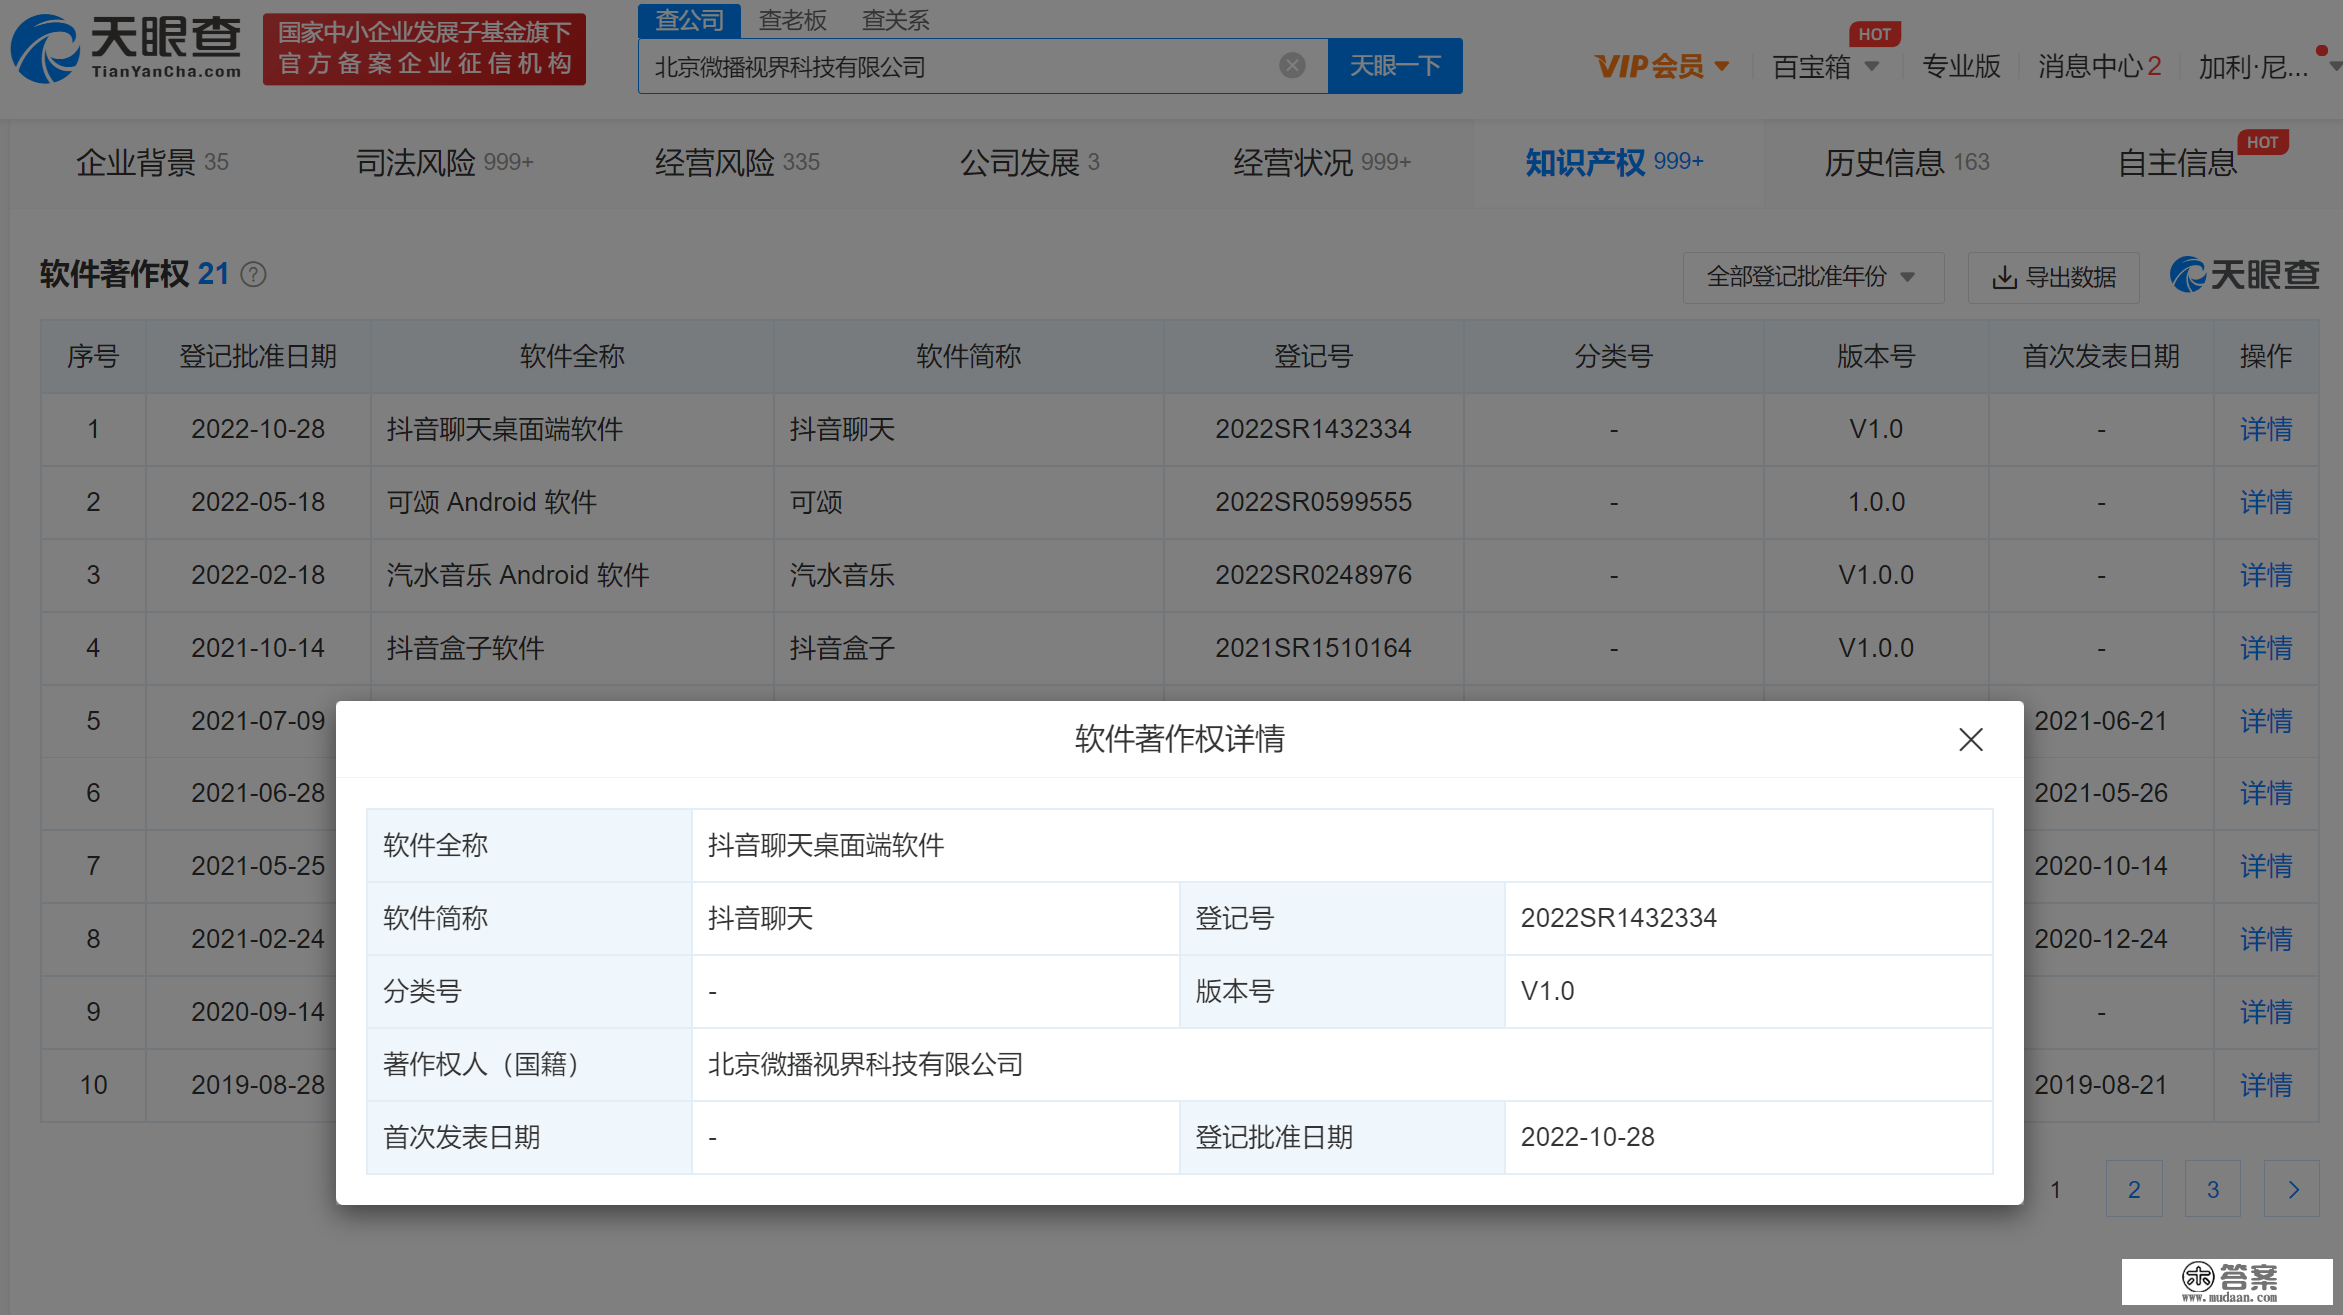Click 首次发表日期 column header

(x=2101, y=356)
